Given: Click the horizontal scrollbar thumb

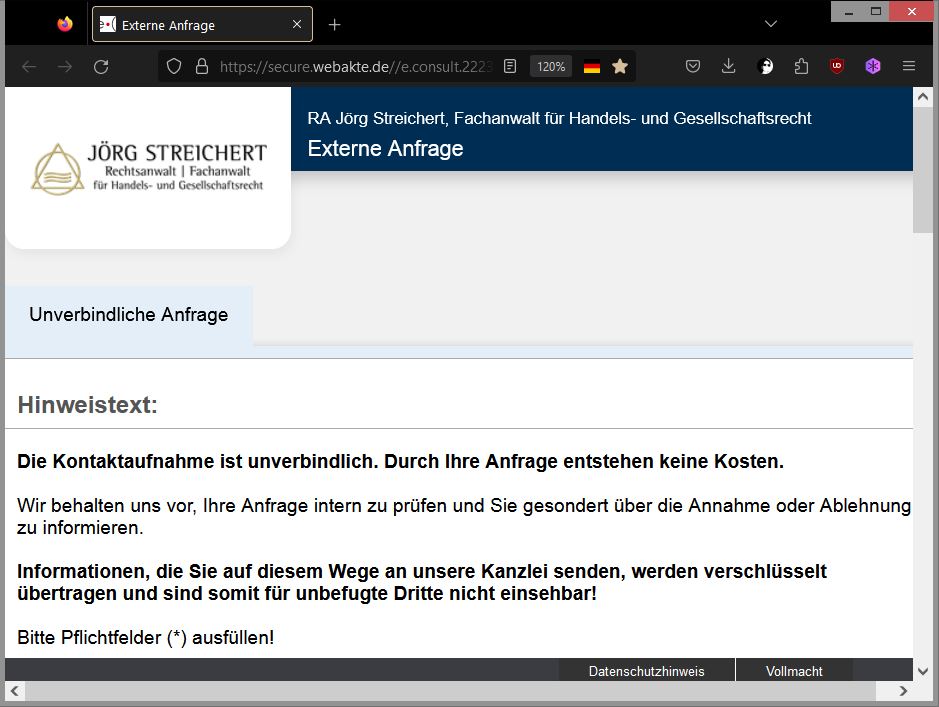Looking at the screenshot, I should pos(450,691).
